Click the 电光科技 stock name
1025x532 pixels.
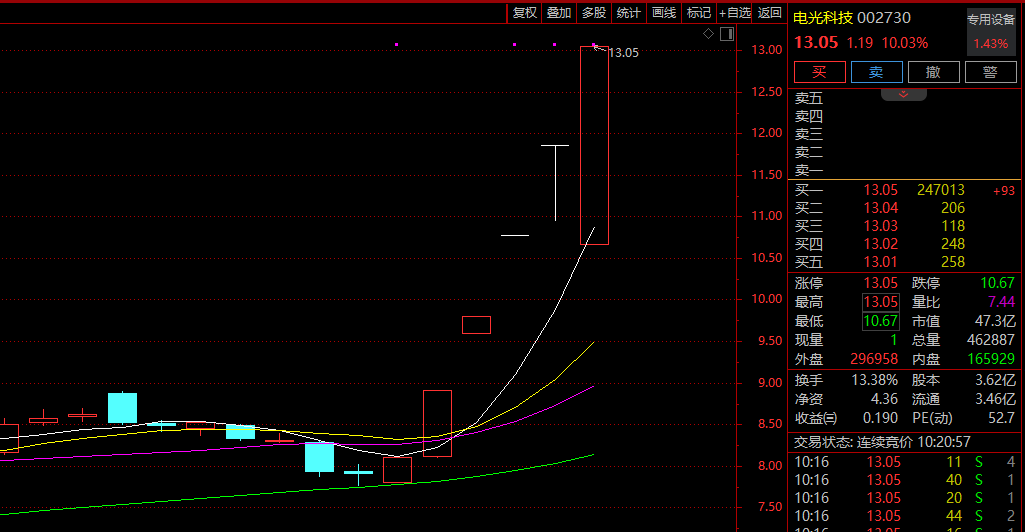823,17
